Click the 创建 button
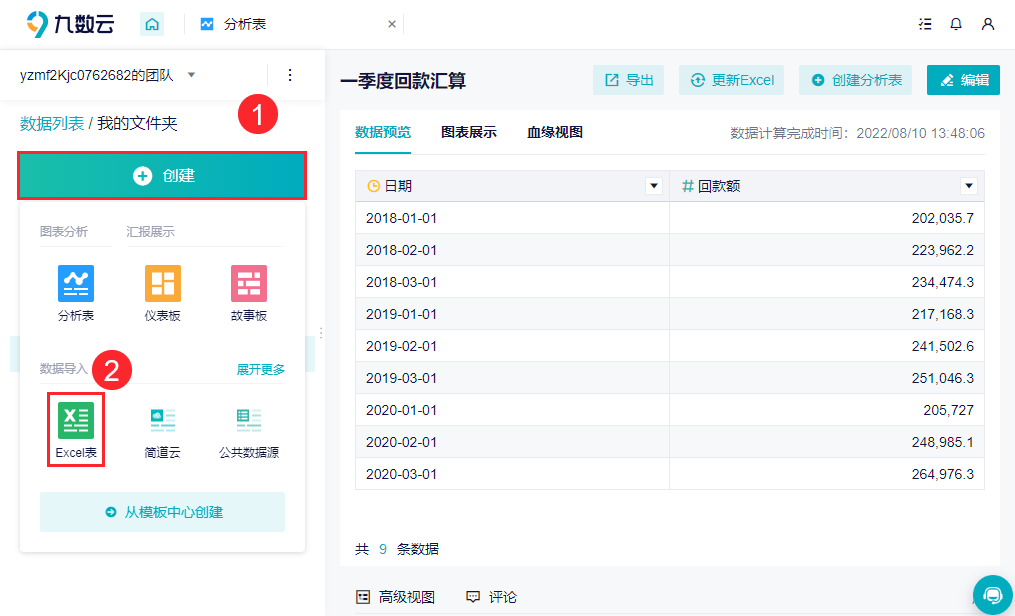1015x616 pixels. coord(162,176)
